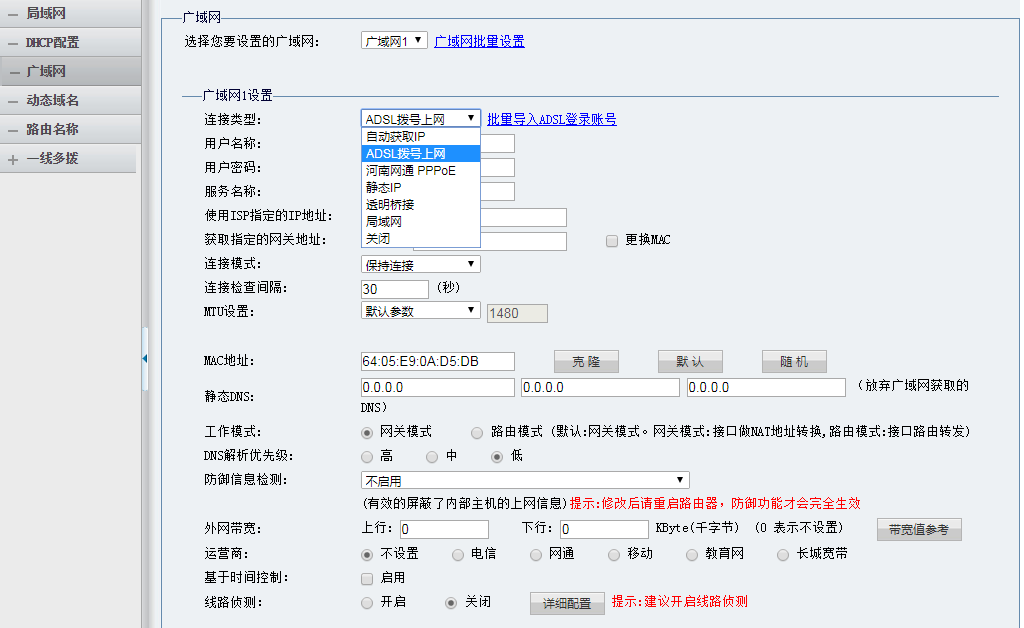
Task: Tick the 启用 time-based control checkbox
Action: pyautogui.click(x=367, y=578)
